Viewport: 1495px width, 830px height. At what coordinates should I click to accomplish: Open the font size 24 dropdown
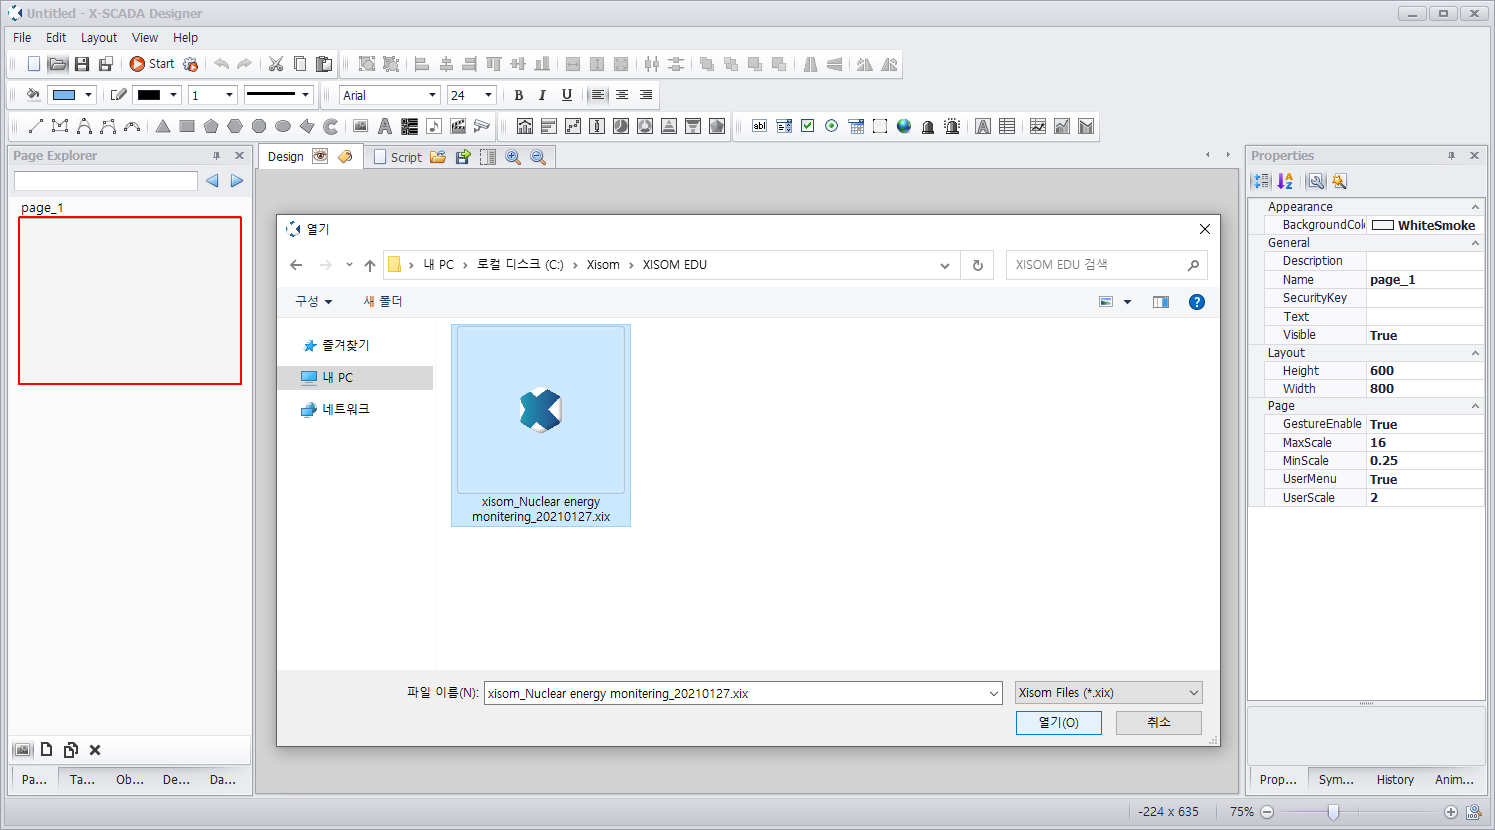pos(489,95)
